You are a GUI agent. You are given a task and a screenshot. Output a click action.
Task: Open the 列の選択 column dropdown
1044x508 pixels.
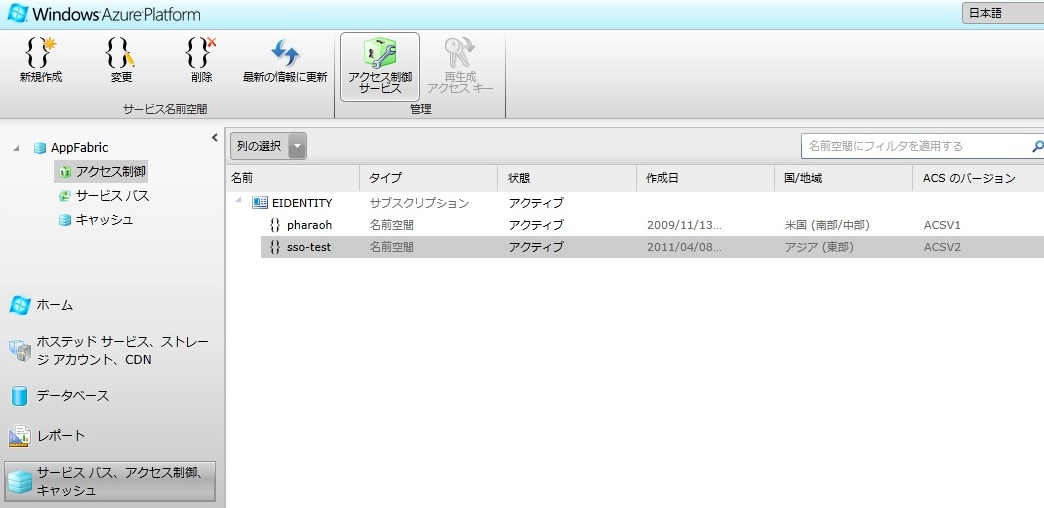click(268, 146)
